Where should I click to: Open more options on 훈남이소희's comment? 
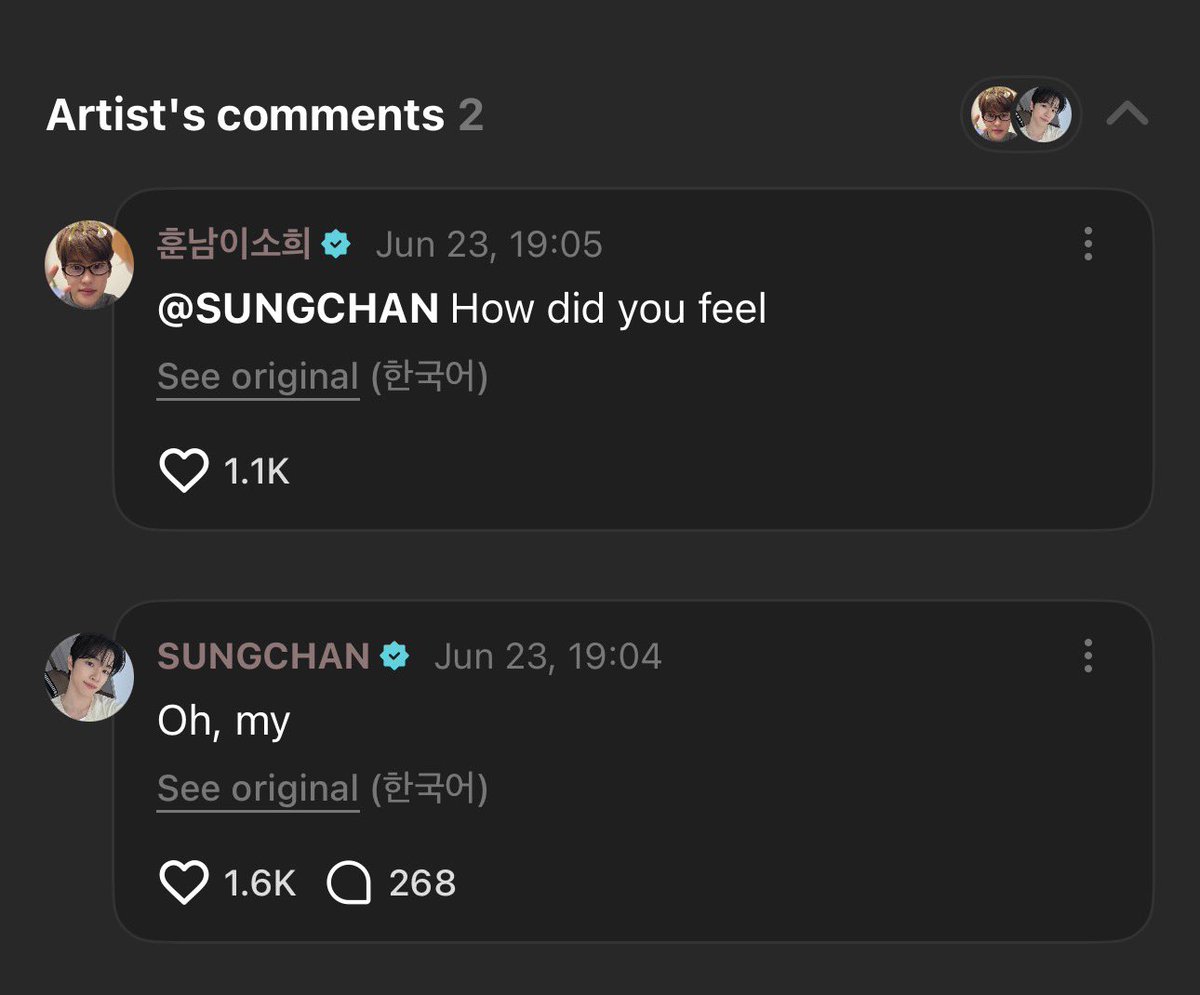pyautogui.click(x=1088, y=243)
